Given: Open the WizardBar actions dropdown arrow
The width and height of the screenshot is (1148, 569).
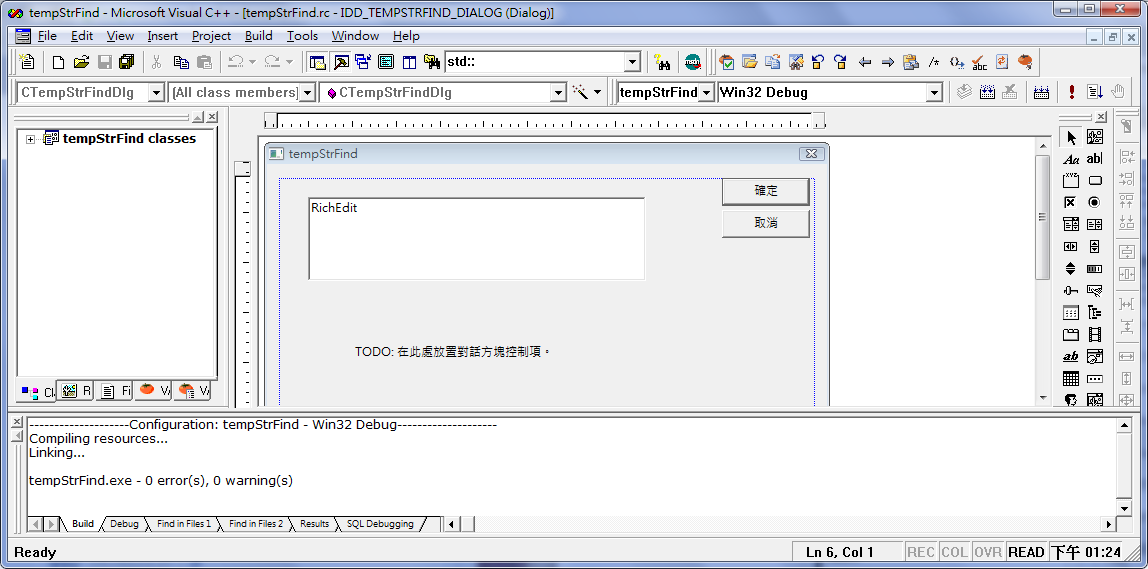Looking at the screenshot, I should 597,93.
